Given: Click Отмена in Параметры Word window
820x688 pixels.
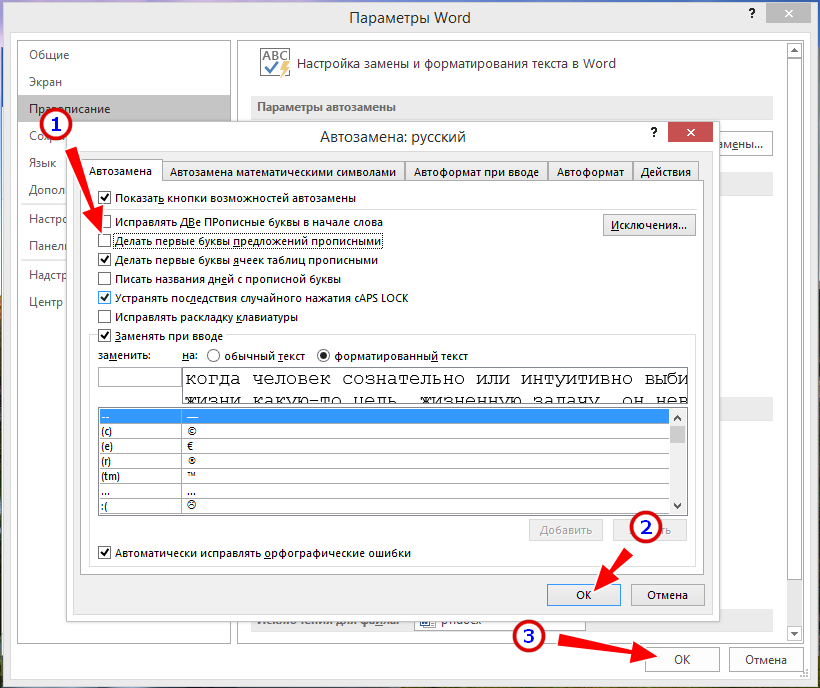Looking at the screenshot, I should pos(765,660).
